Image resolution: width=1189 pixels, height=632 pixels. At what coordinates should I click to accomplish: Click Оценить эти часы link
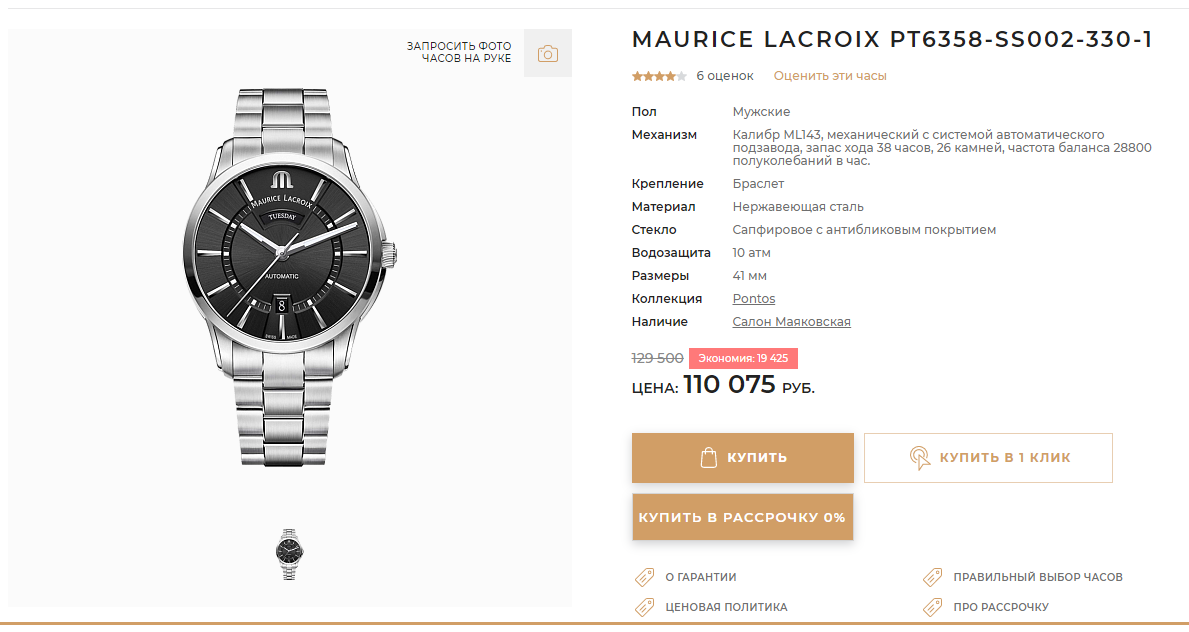(x=830, y=76)
